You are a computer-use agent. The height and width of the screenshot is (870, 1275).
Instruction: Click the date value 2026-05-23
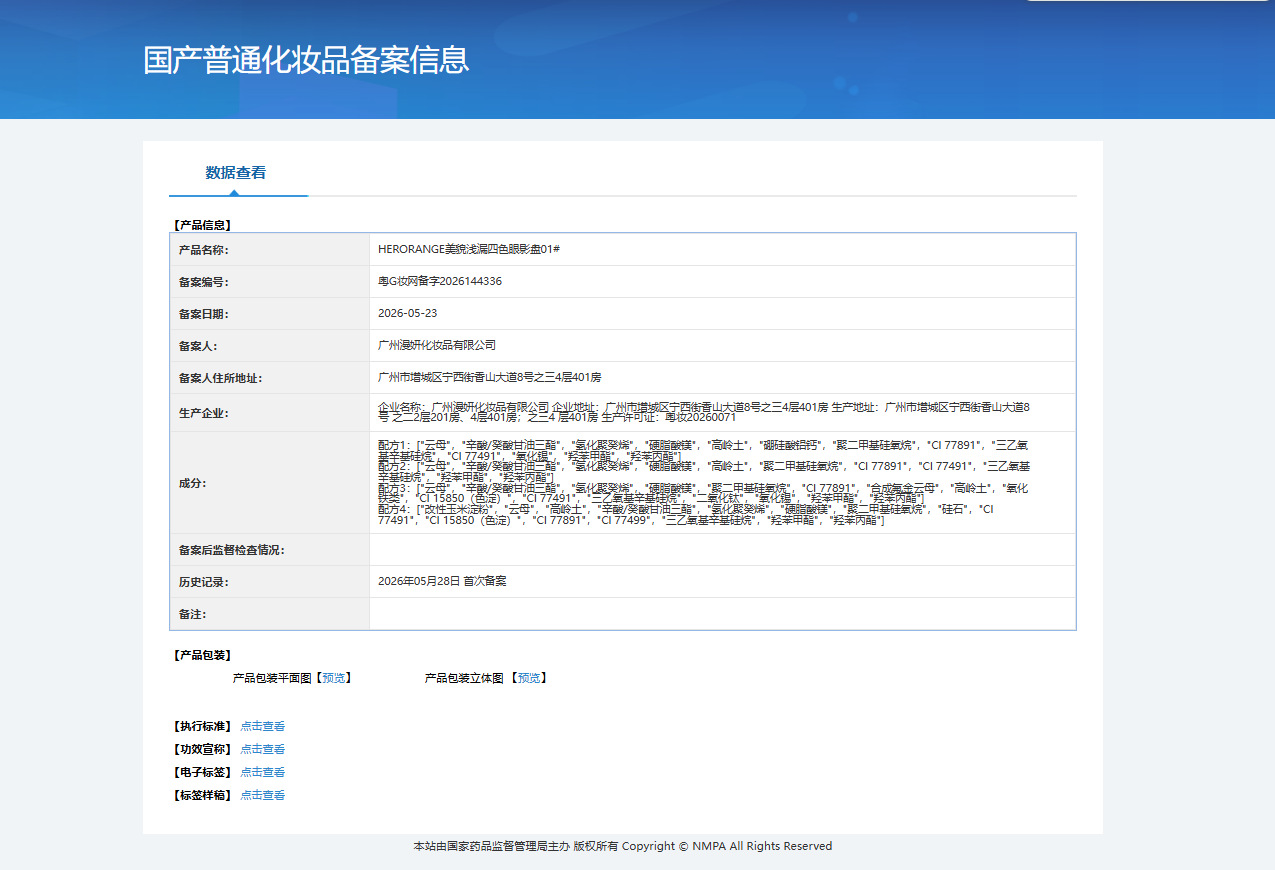click(408, 313)
